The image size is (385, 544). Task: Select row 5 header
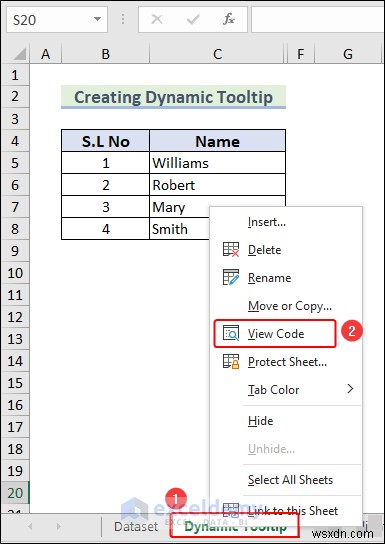(15, 163)
